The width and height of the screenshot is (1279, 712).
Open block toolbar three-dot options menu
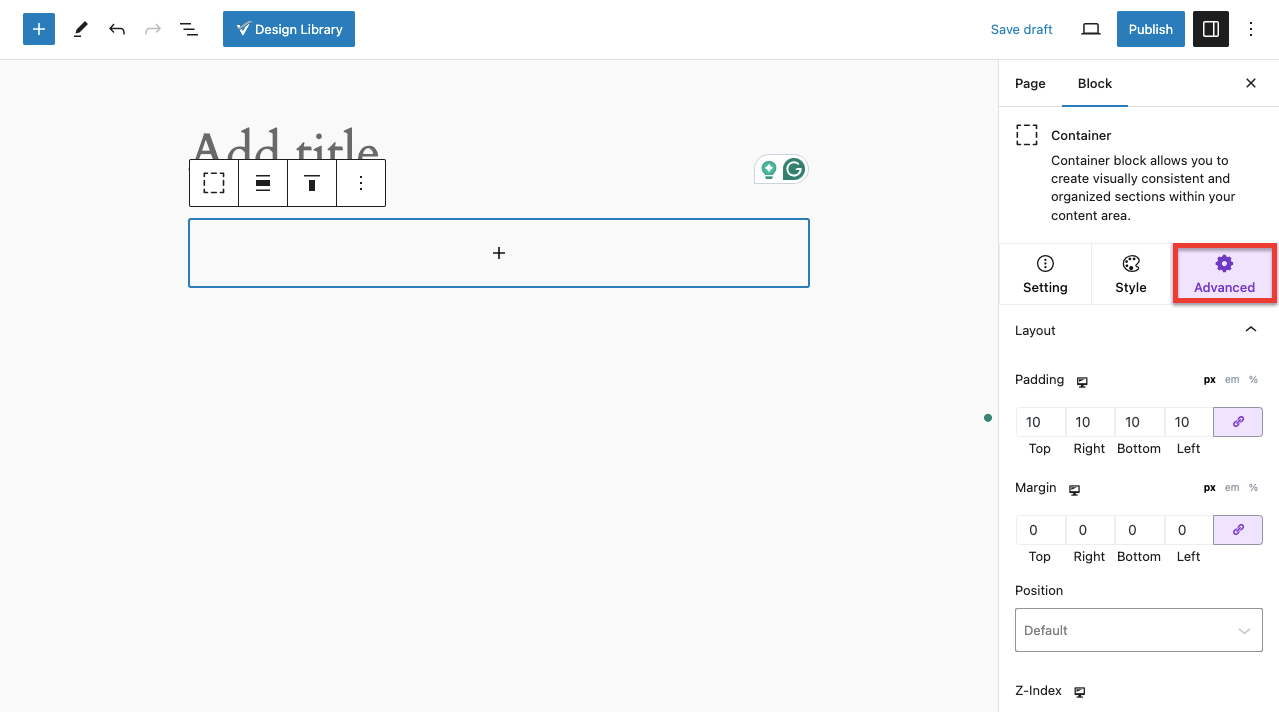click(x=361, y=183)
